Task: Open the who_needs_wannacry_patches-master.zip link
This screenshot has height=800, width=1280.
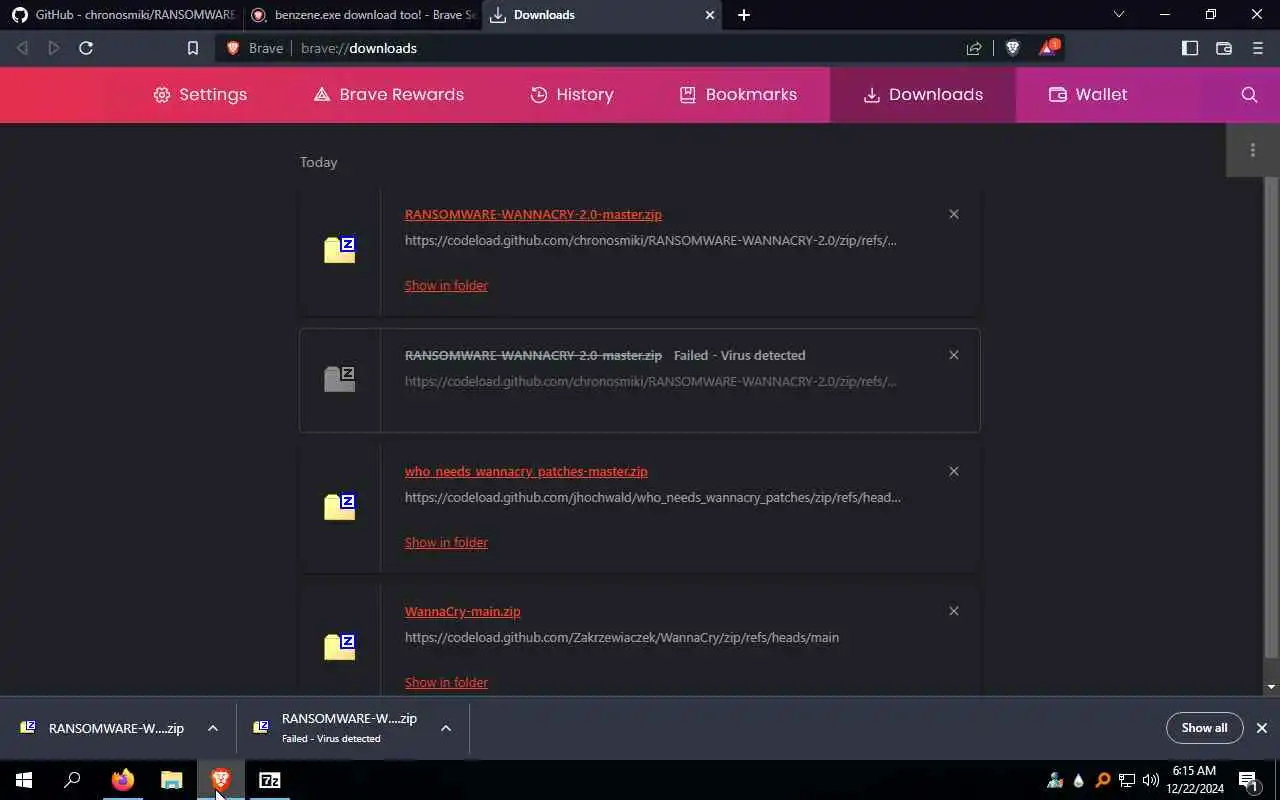Action: pyautogui.click(x=526, y=471)
